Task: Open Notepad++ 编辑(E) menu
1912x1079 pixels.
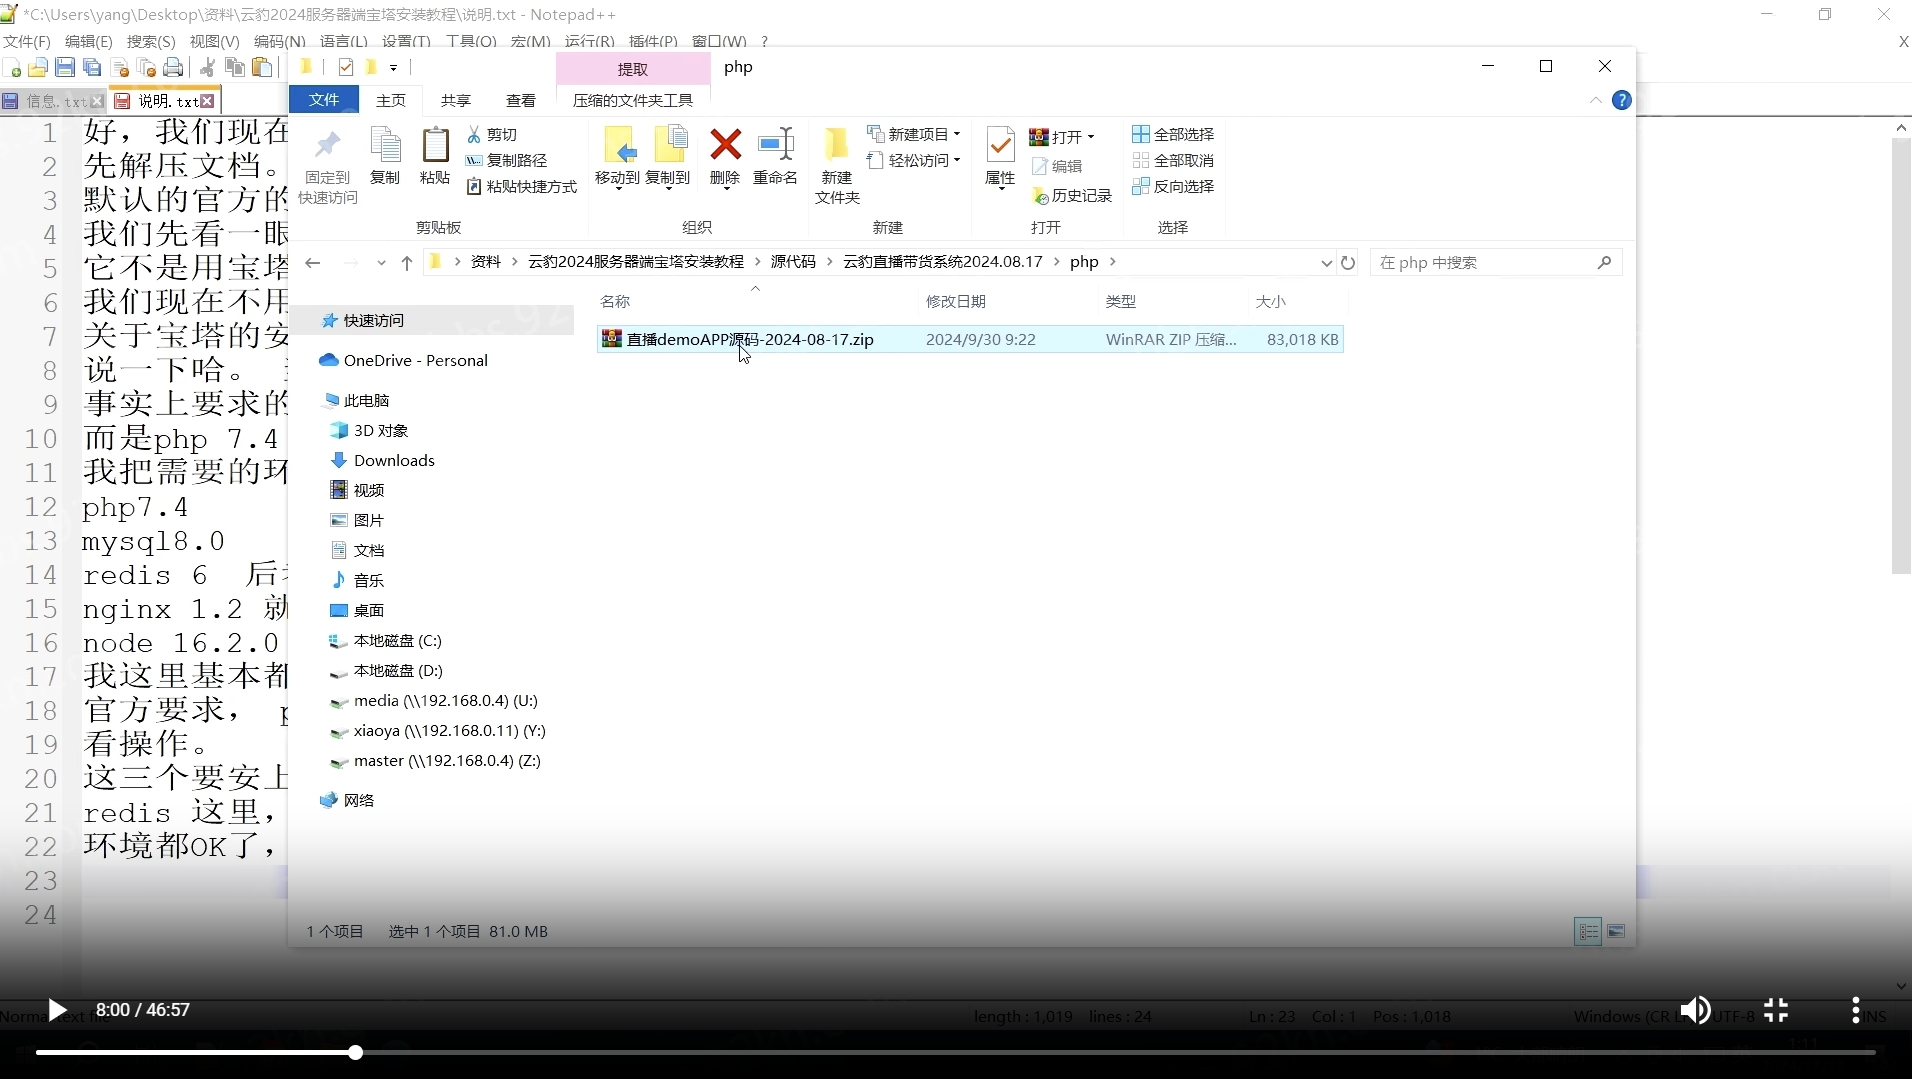Action: coord(89,41)
